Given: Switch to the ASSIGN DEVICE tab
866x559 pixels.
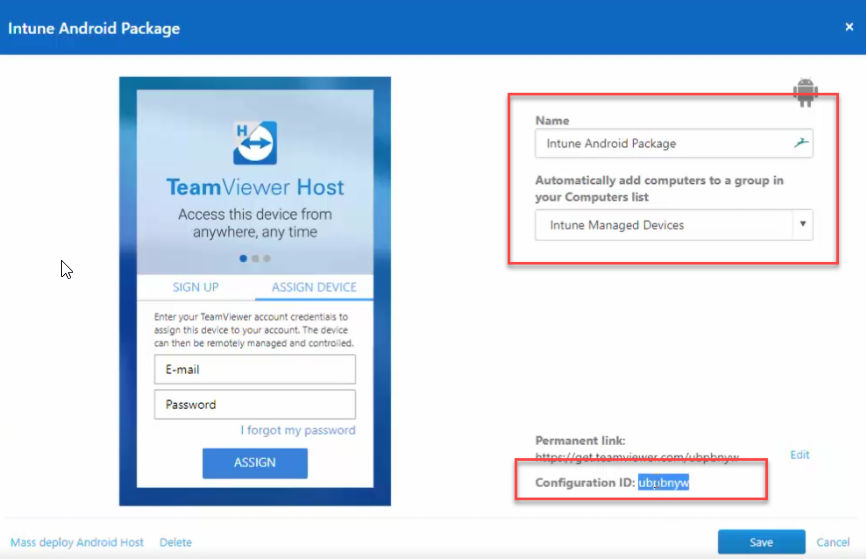Looking at the screenshot, I should click(314, 287).
